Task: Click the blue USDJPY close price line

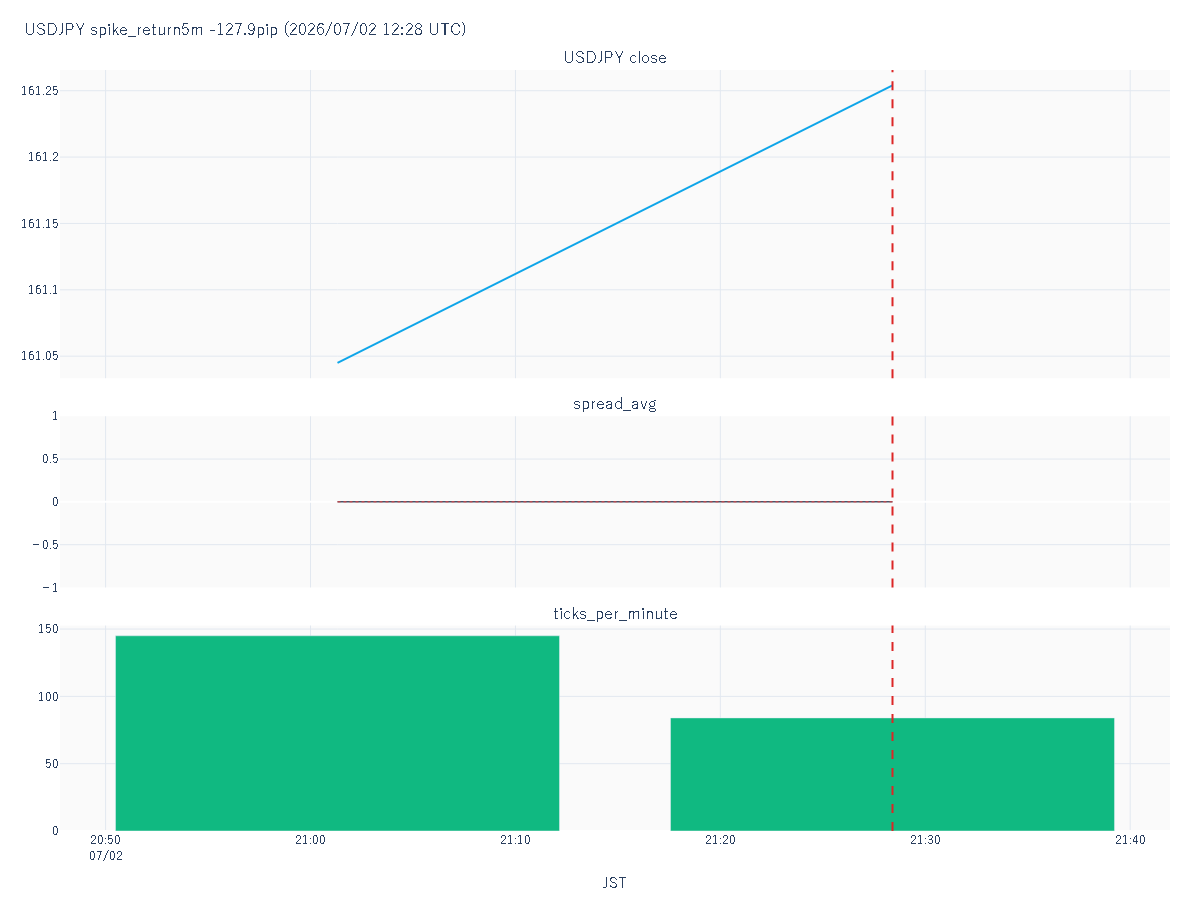Action: tap(615, 224)
